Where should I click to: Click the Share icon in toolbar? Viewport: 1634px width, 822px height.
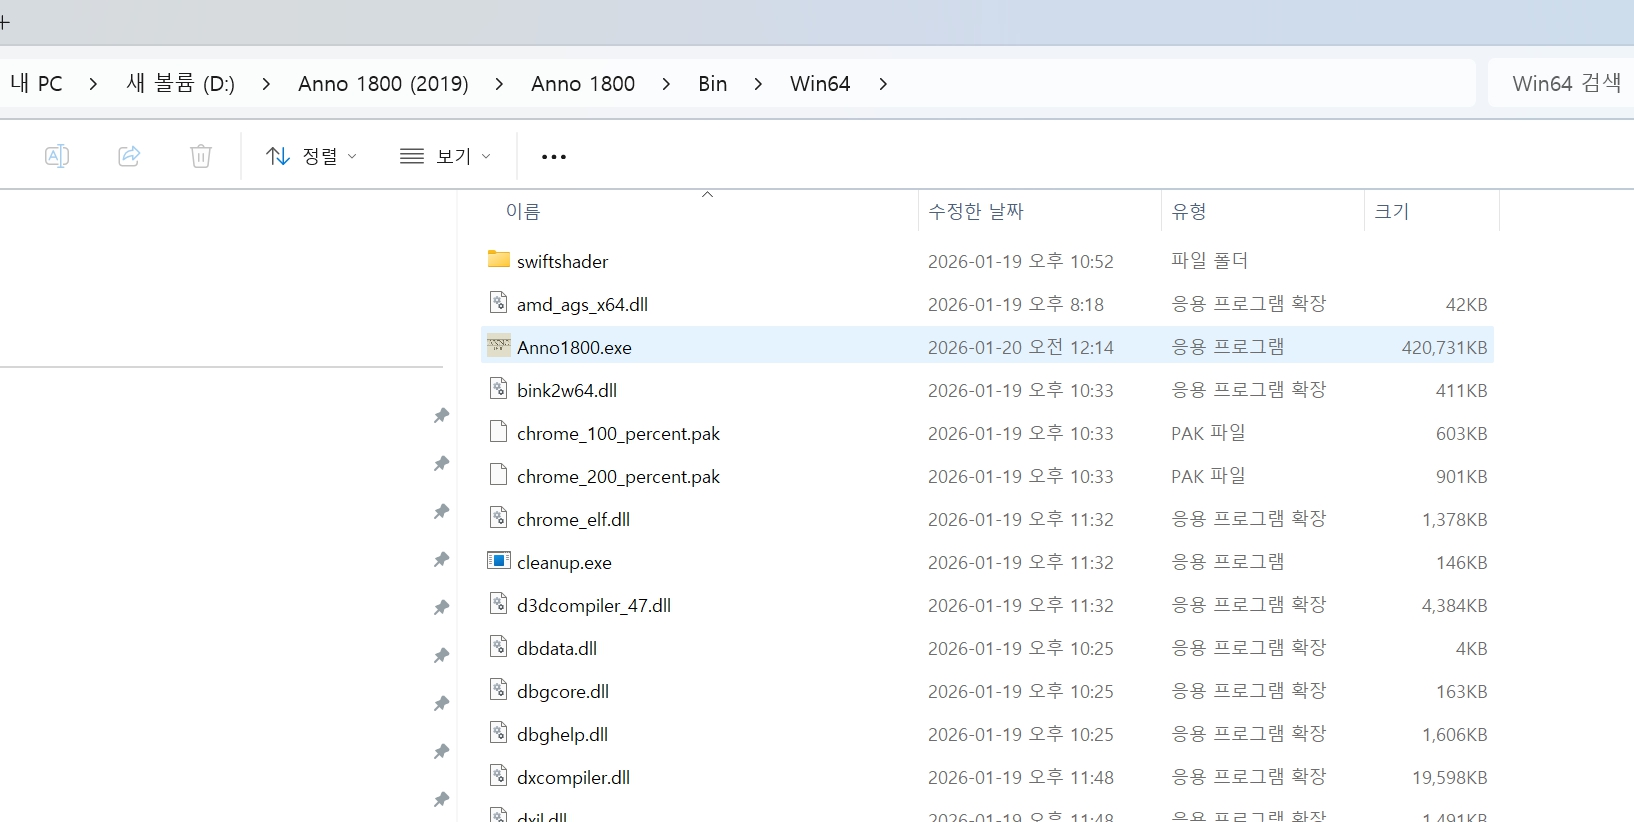[129, 156]
